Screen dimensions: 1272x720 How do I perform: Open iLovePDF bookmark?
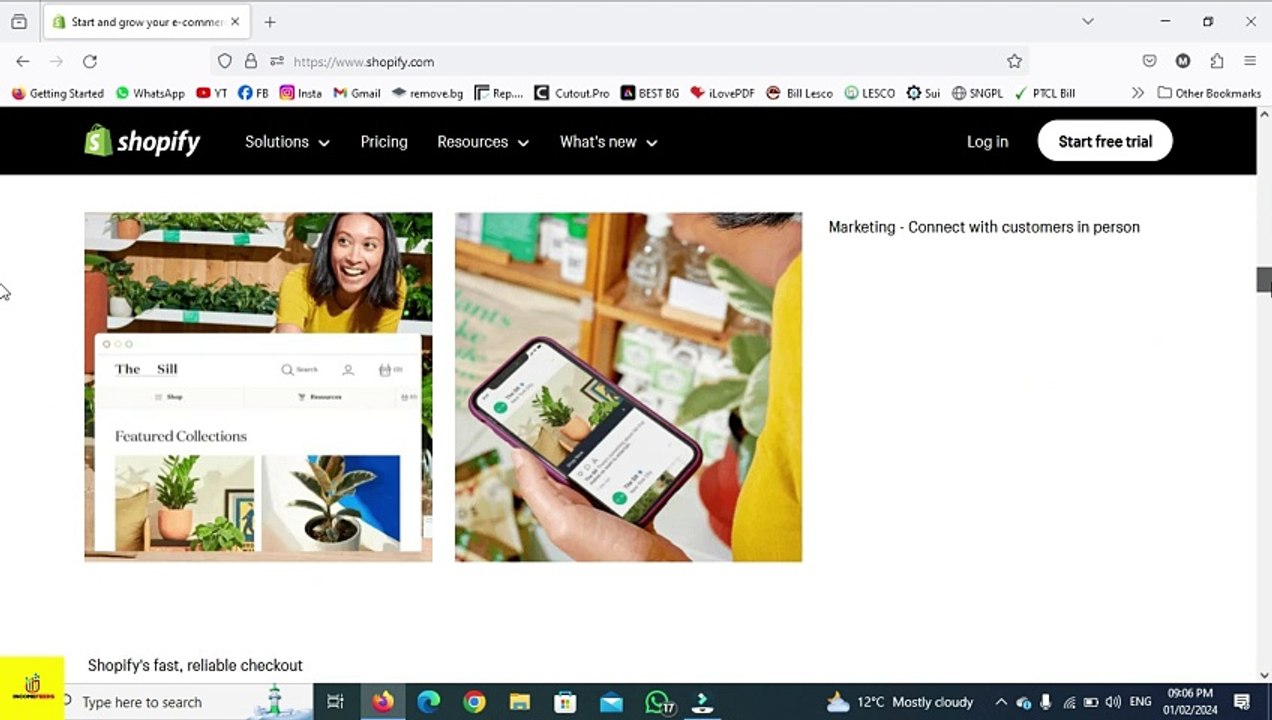[723, 93]
